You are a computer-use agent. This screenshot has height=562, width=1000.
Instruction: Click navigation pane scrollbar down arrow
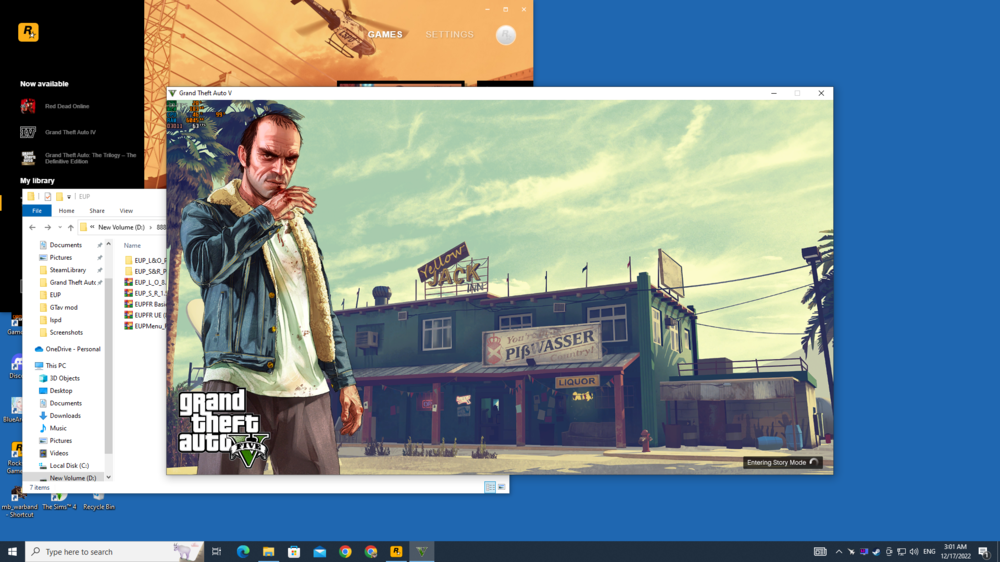[x=108, y=477]
